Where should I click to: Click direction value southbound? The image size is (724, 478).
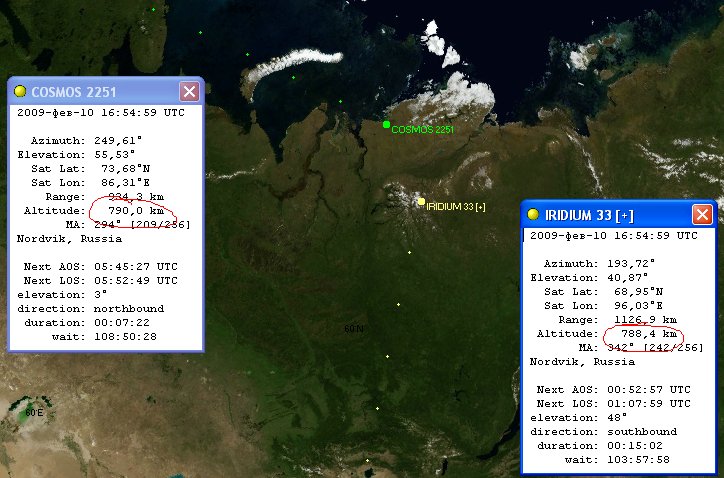(642, 431)
